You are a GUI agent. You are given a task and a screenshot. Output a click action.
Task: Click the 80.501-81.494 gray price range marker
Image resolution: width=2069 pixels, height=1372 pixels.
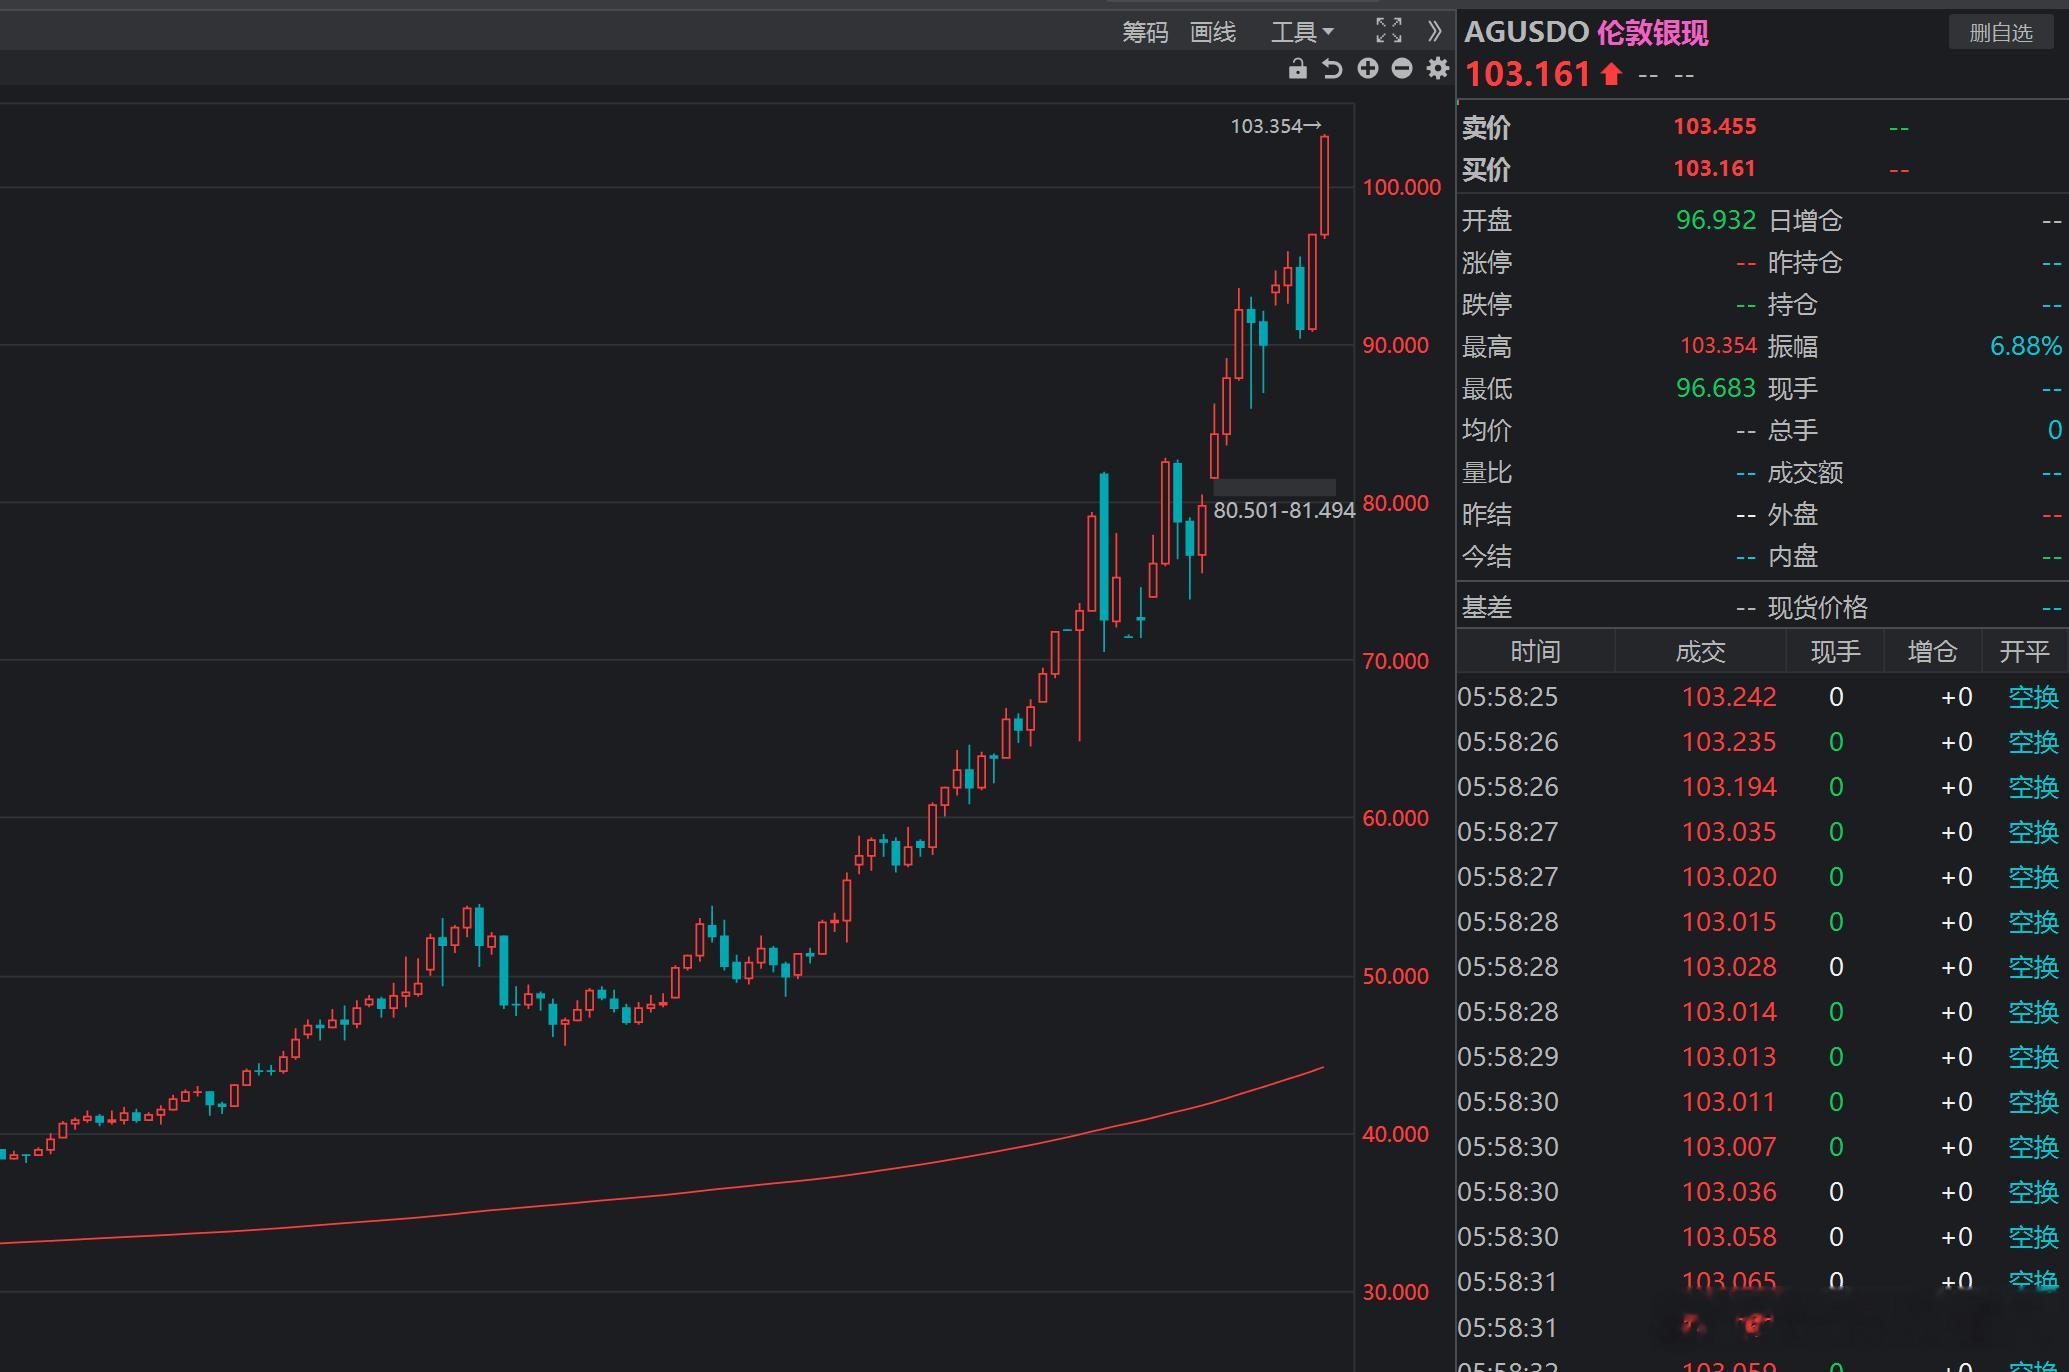tap(1273, 487)
